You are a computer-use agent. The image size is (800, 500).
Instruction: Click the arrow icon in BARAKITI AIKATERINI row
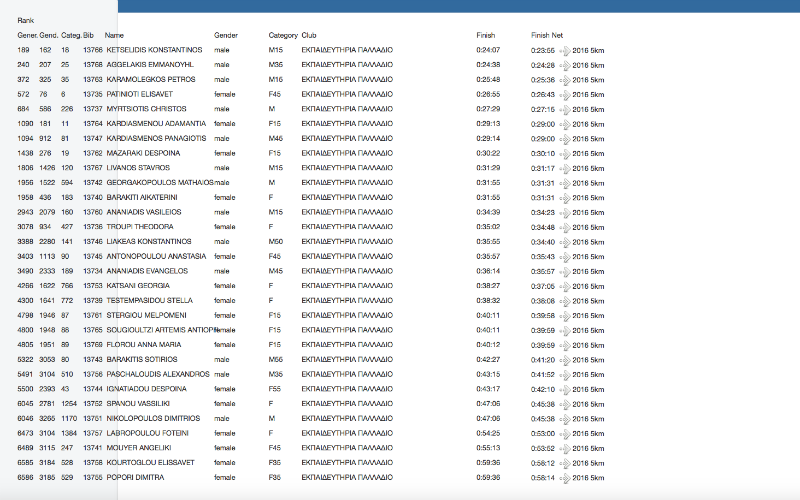(x=565, y=198)
